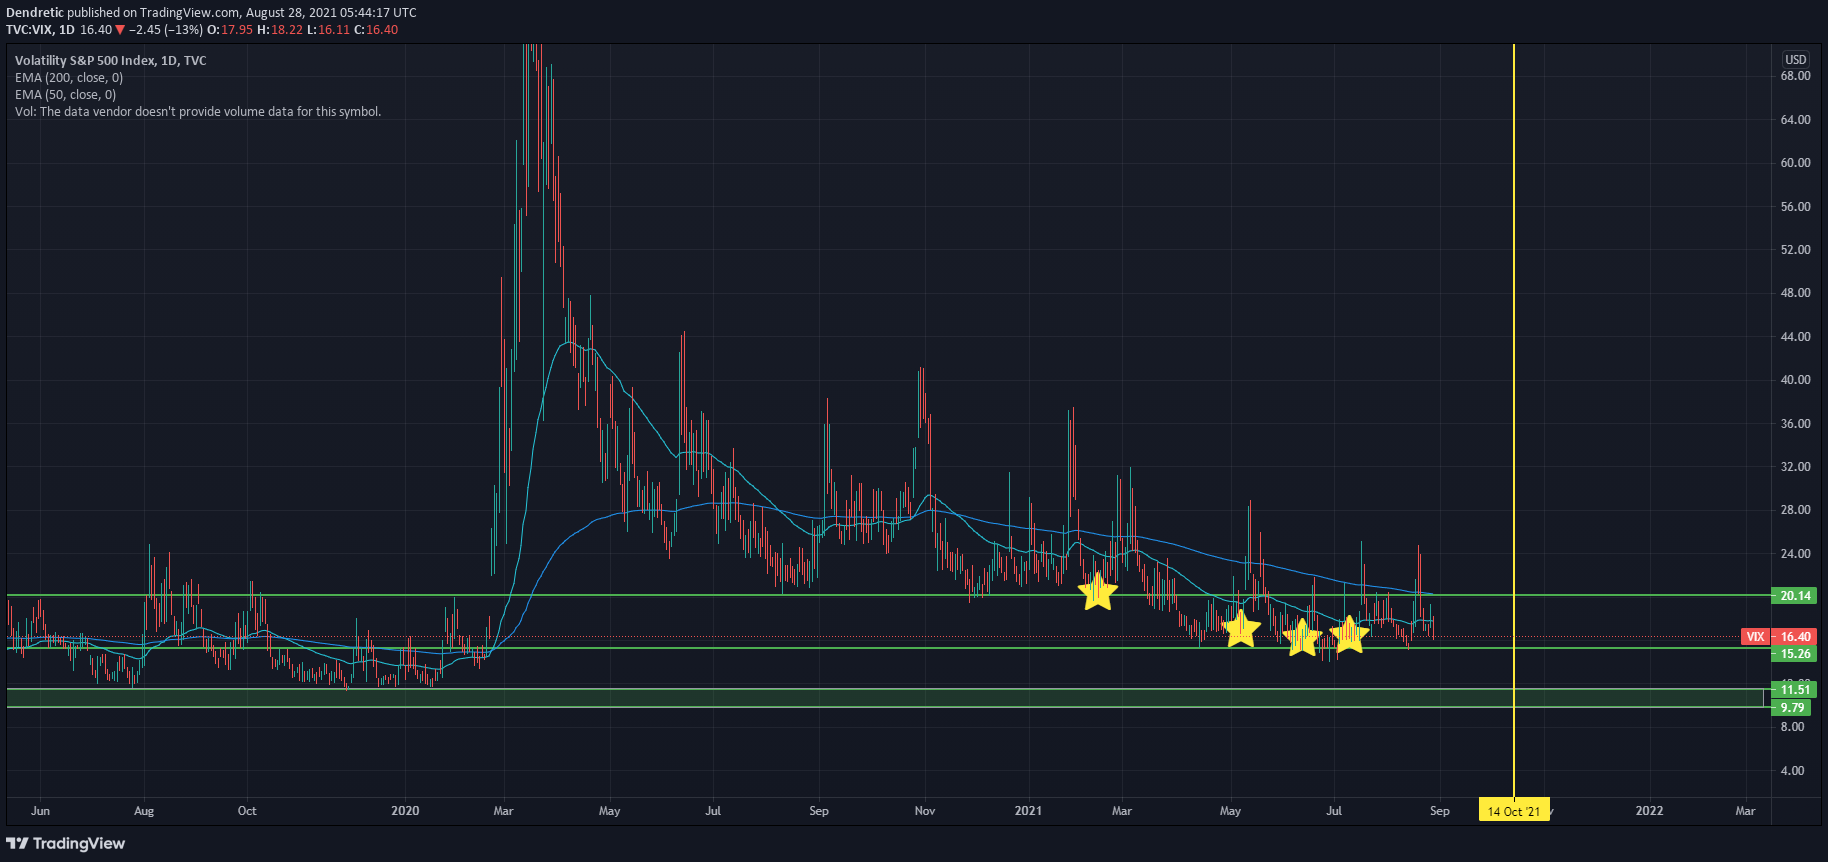Image resolution: width=1828 pixels, height=862 pixels.
Task: Click the 11.51 green price label
Action: point(1795,689)
